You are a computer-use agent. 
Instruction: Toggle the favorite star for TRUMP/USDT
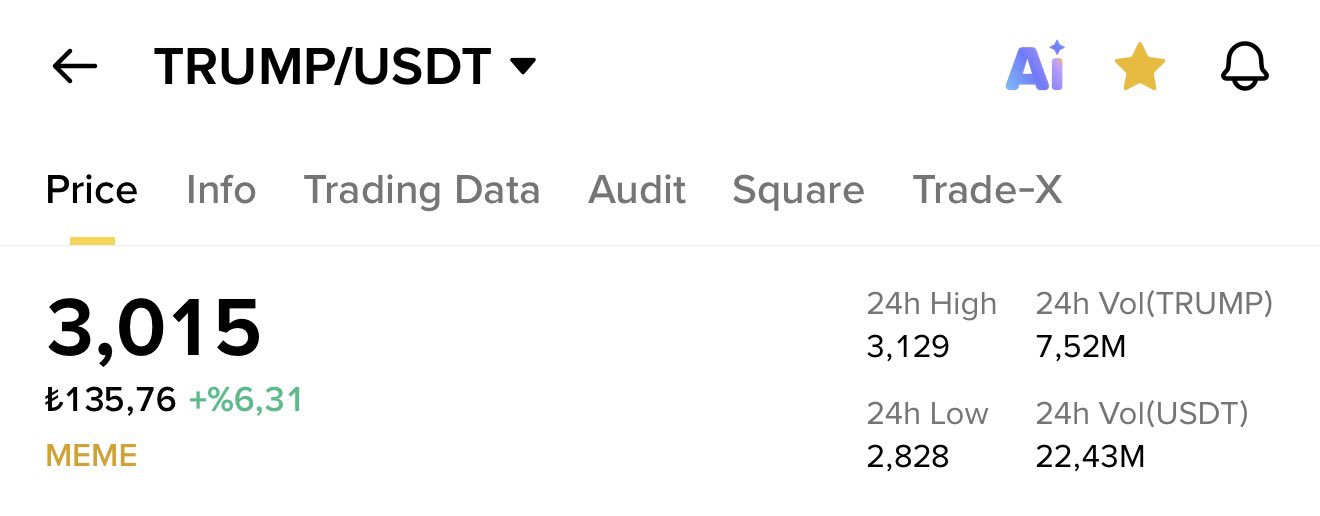[1140, 68]
